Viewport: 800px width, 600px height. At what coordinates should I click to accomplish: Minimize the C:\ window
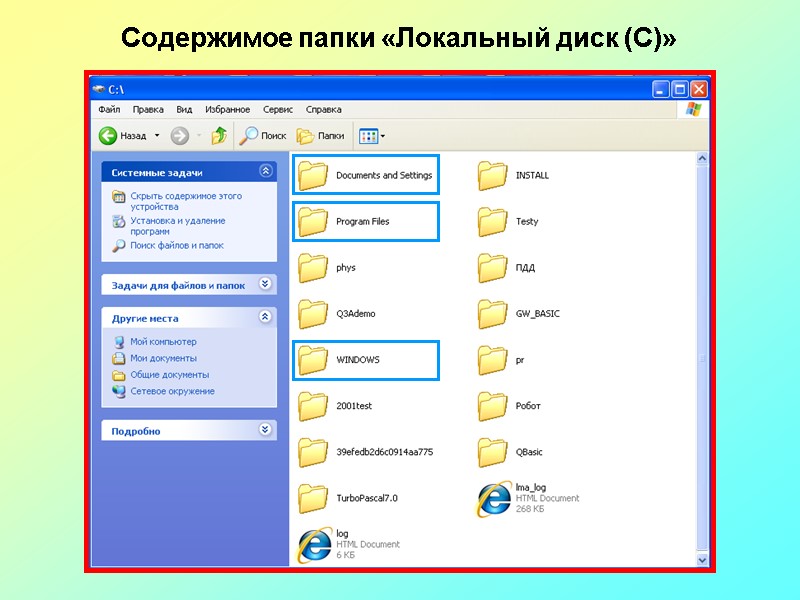(661, 90)
